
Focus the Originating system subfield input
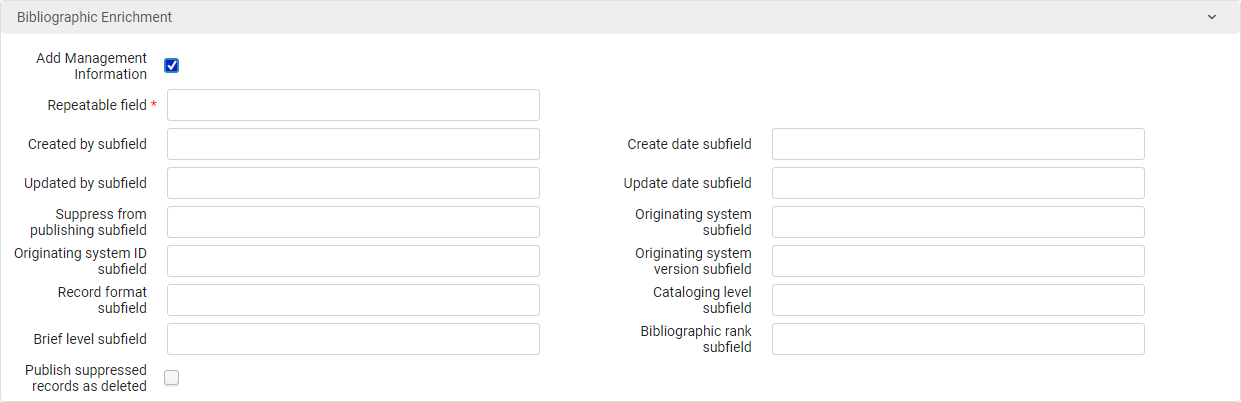pos(957,222)
